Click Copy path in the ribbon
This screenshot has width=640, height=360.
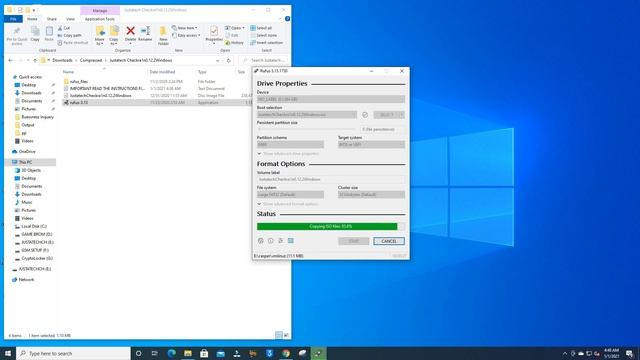[69, 36]
